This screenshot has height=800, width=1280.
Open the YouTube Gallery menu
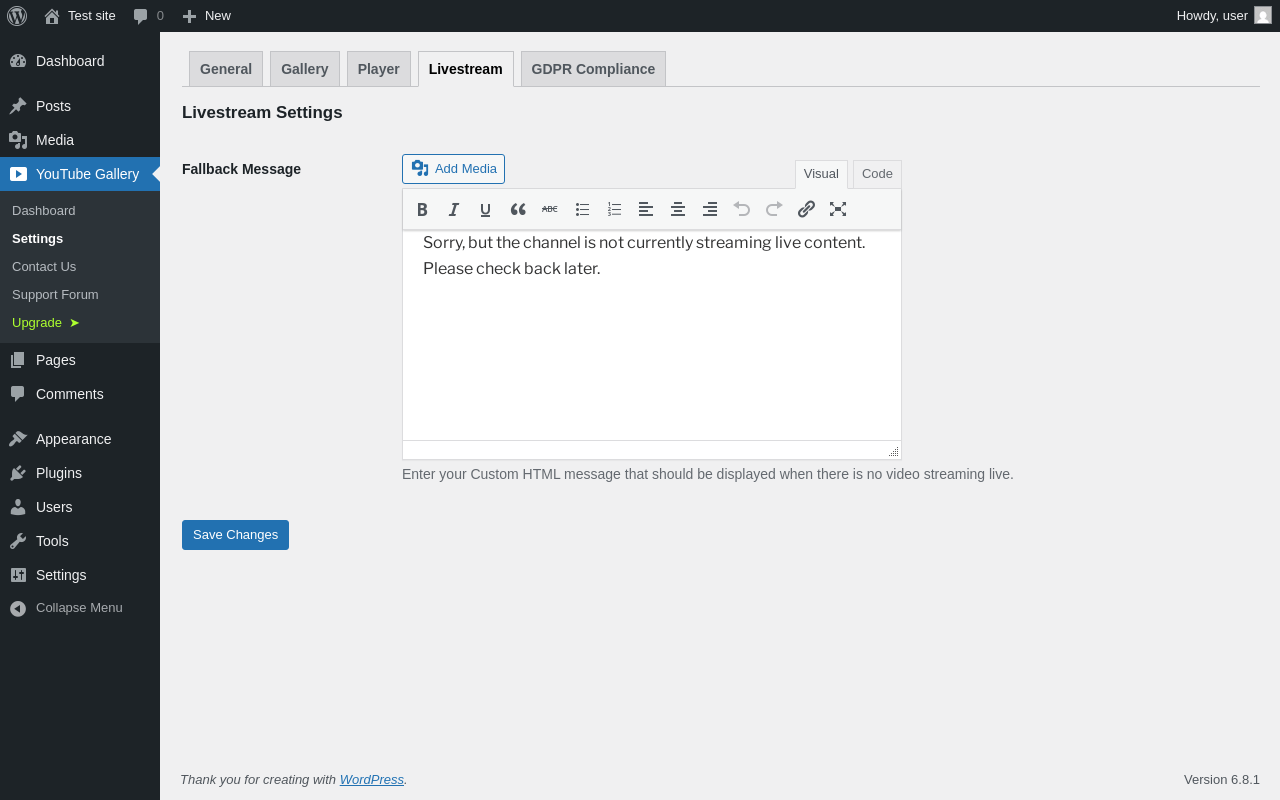pos(80,174)
